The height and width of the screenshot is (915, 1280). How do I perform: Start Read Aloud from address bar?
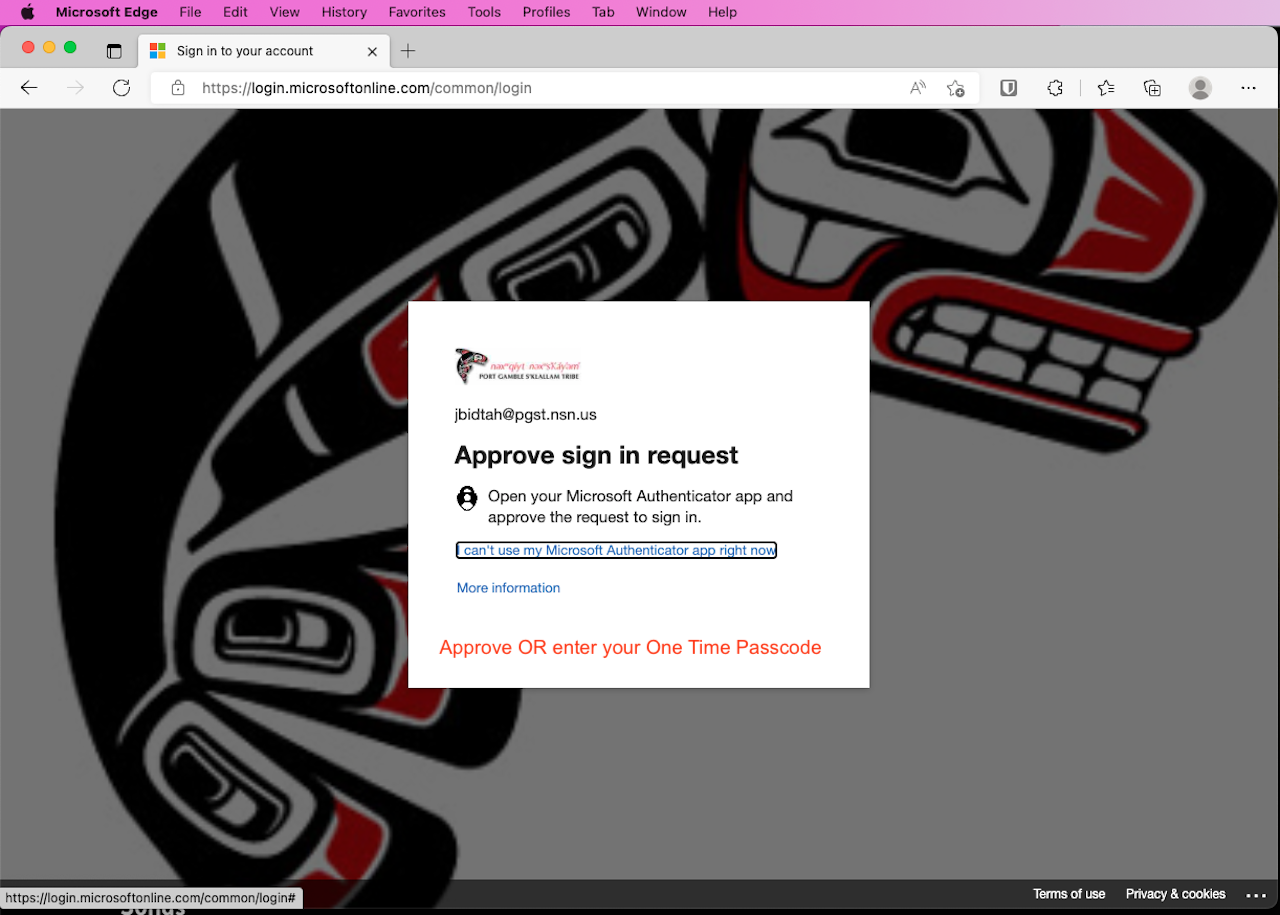(917, 88)
